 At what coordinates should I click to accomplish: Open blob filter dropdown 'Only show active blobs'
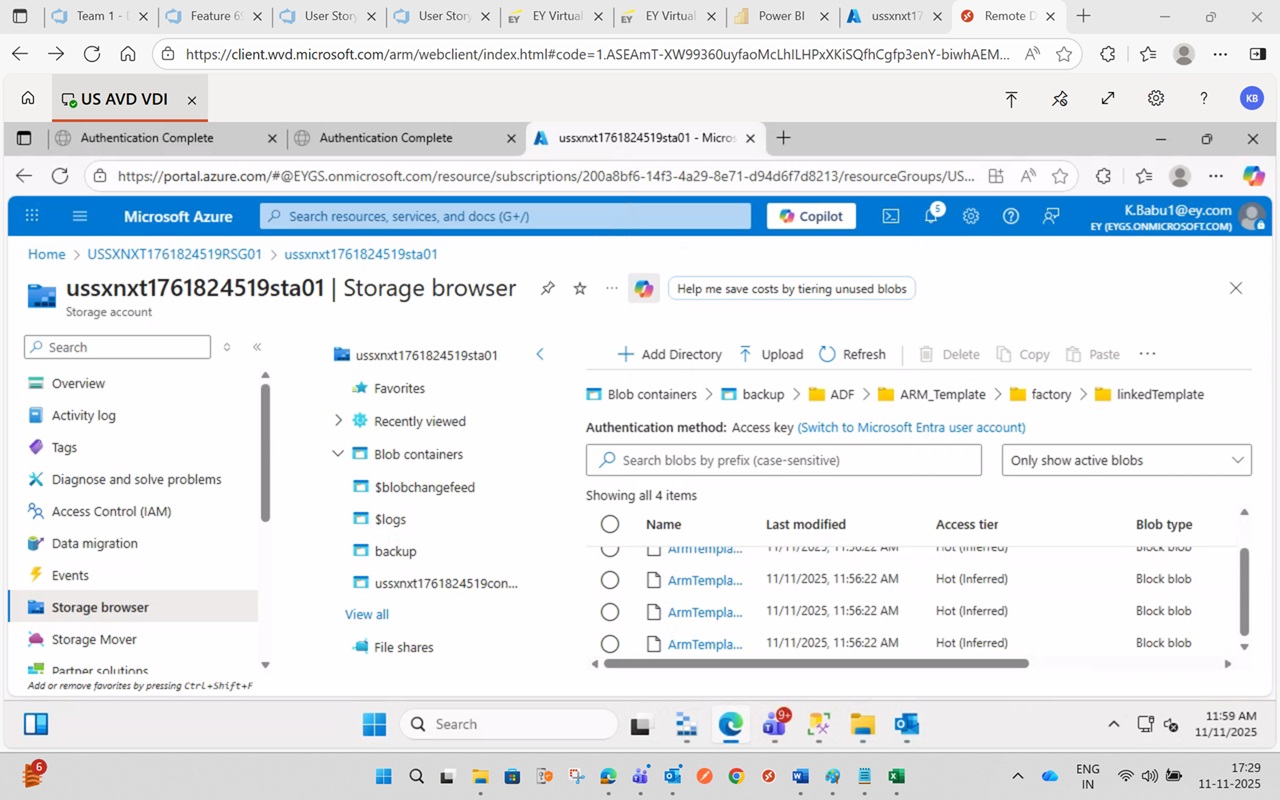pyautogui.click(x=1126, y=460)
